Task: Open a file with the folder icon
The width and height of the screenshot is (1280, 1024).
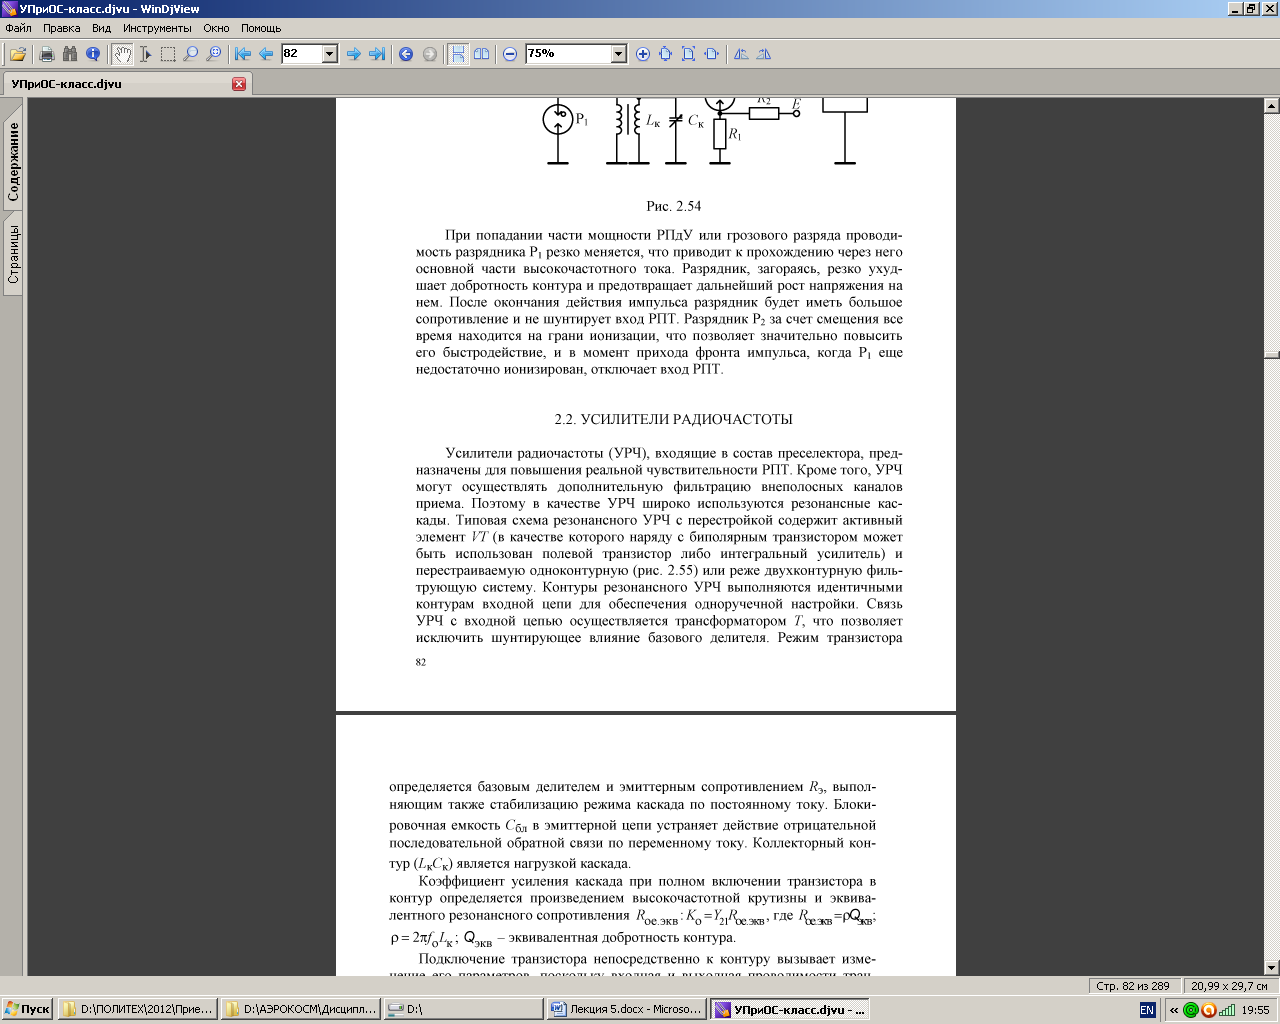Action: [18, 54]
